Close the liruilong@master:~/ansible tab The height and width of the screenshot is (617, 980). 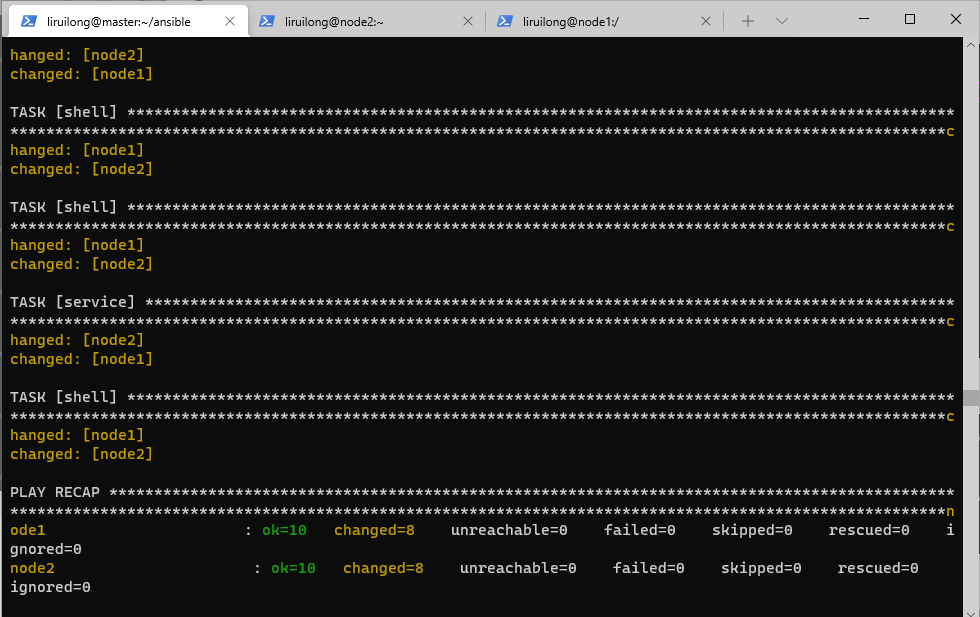tap(230, 21)
